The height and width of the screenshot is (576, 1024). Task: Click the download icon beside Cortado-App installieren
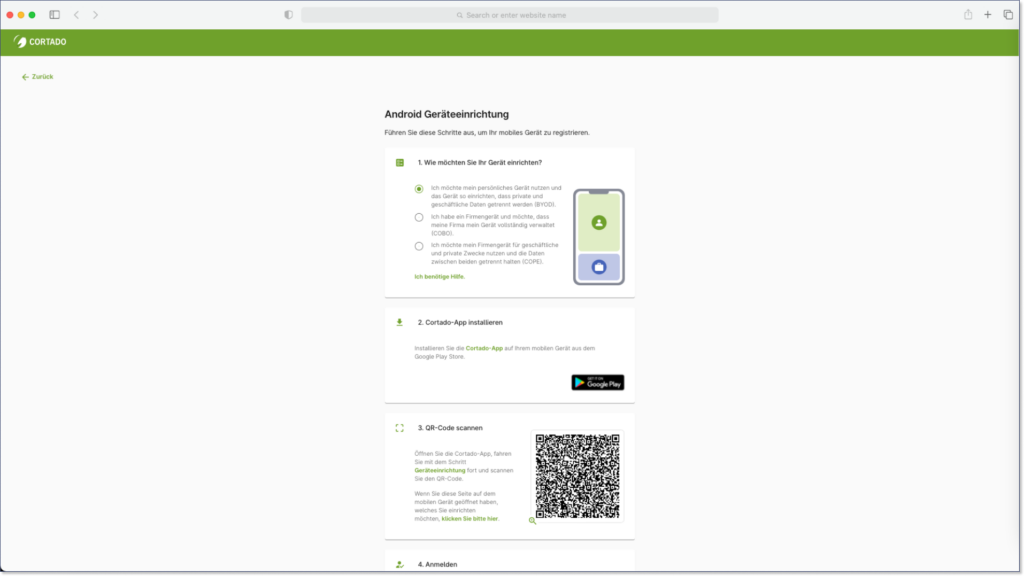point(400,322)
